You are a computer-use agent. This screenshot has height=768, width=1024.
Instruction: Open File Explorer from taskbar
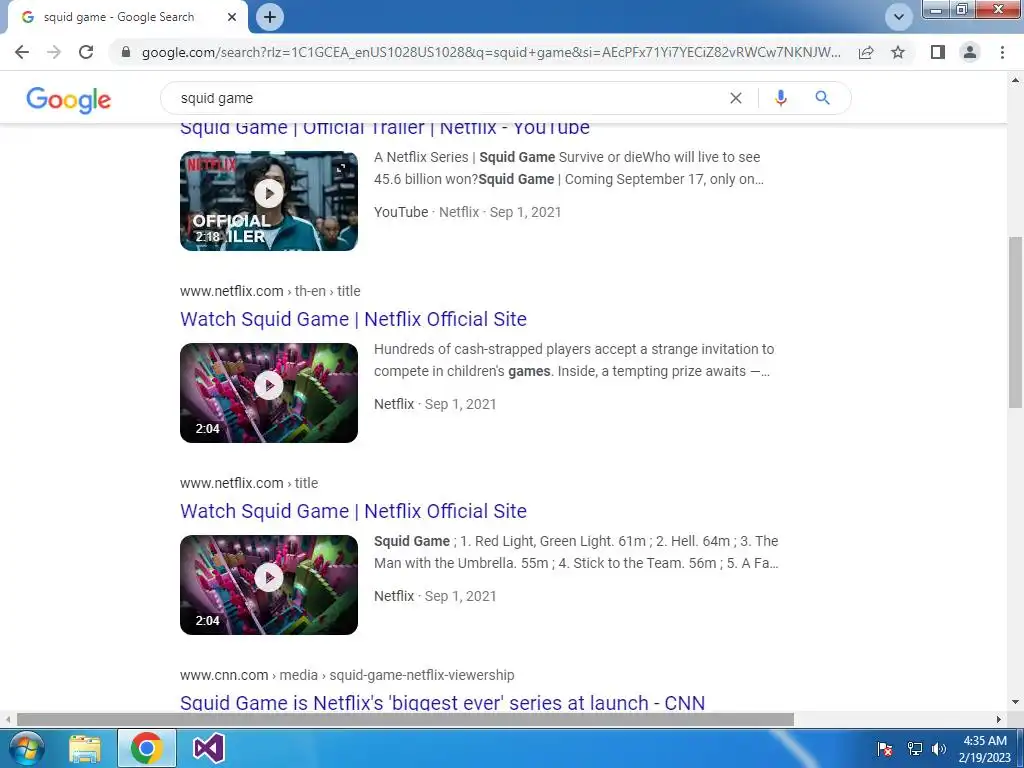tap(86, 748)
